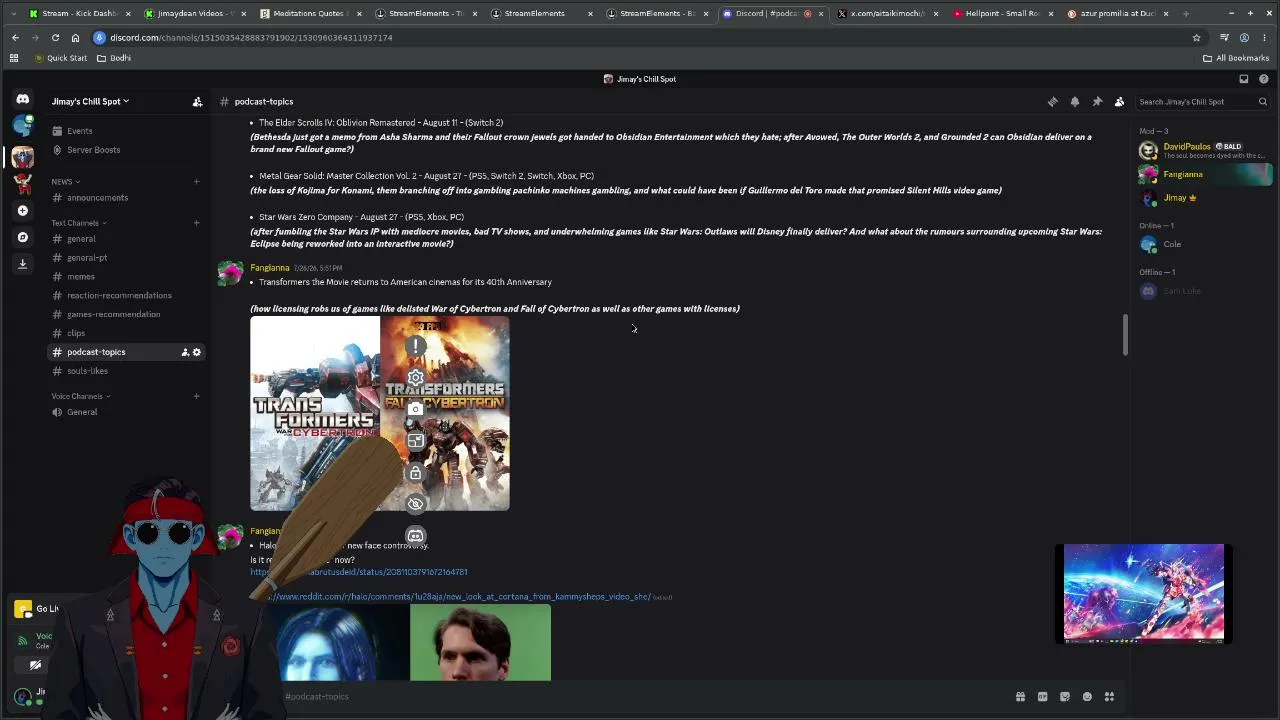Collapse the Voice Channels category
This screenshot has width=1280, height=720.
point(81,396)
